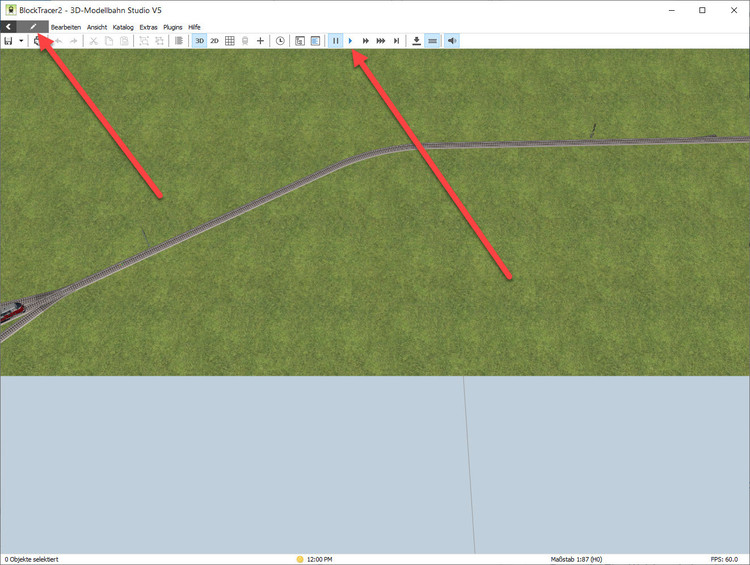Minimize the application window

coord(672,10)
